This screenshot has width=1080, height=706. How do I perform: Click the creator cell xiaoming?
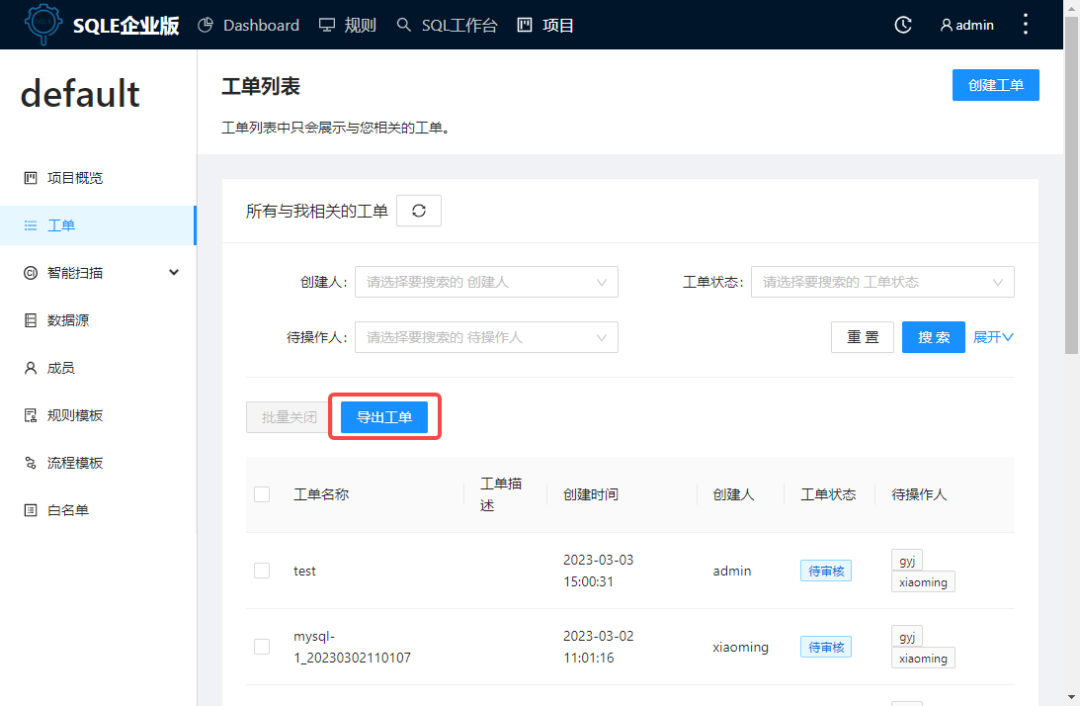(x=740, y=647)
